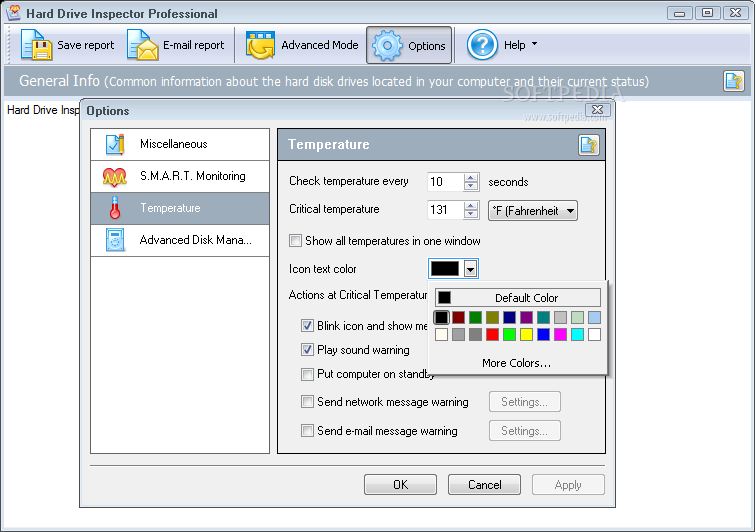This screenshot has height=532, width=755.
Task: Pick the olive color swatch
Action: [x=493, y=317]
